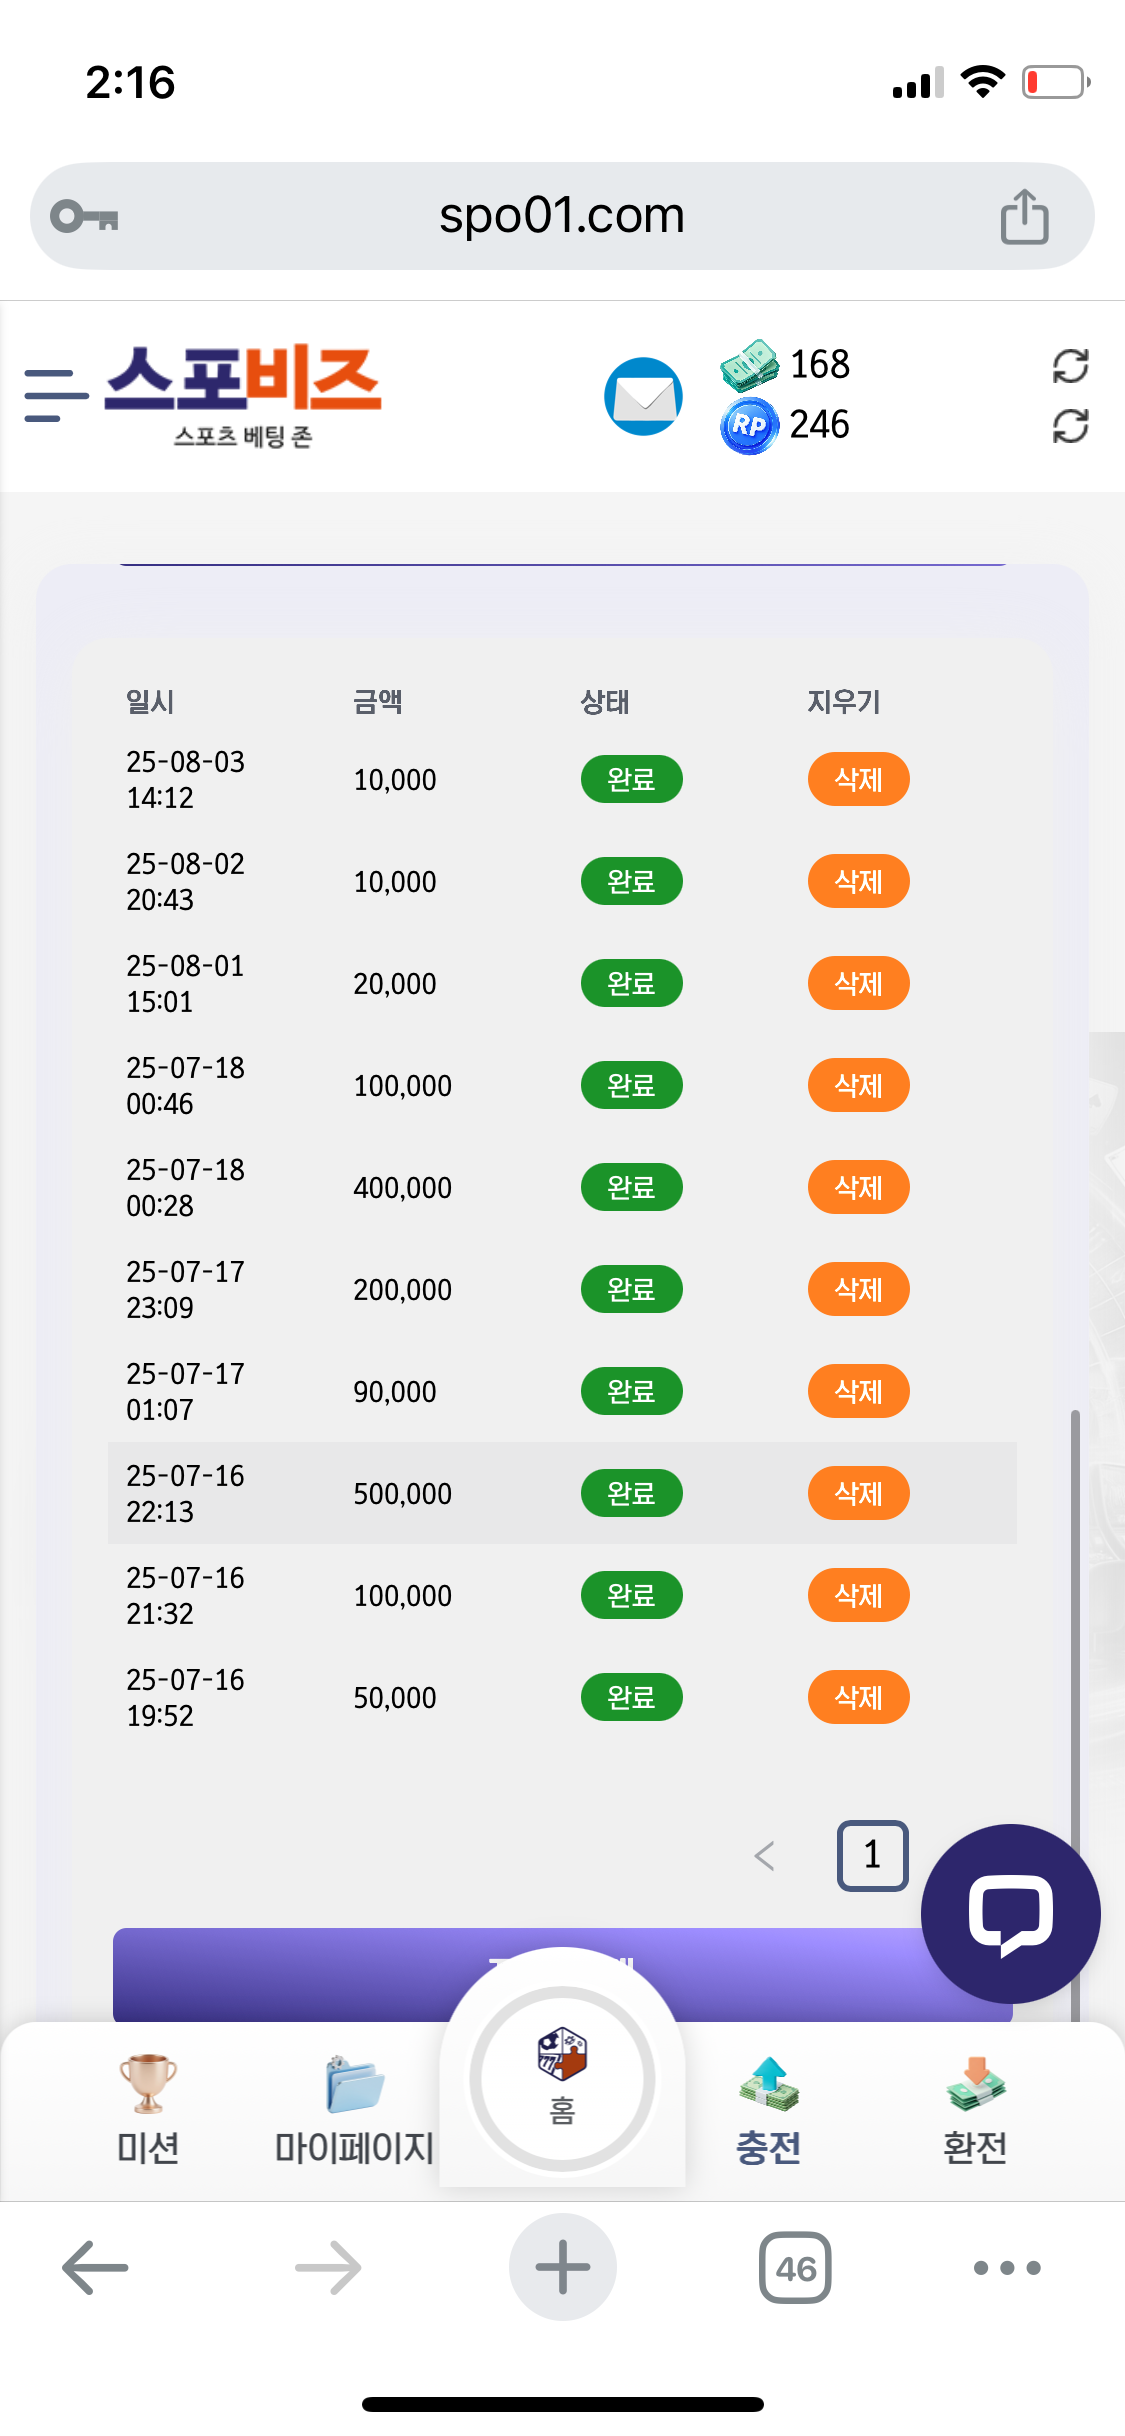Image resolution: width=1125 pixels, height=2436 pixels.
Task: Tap the blue RP coin icon
Action: point(749,426)
